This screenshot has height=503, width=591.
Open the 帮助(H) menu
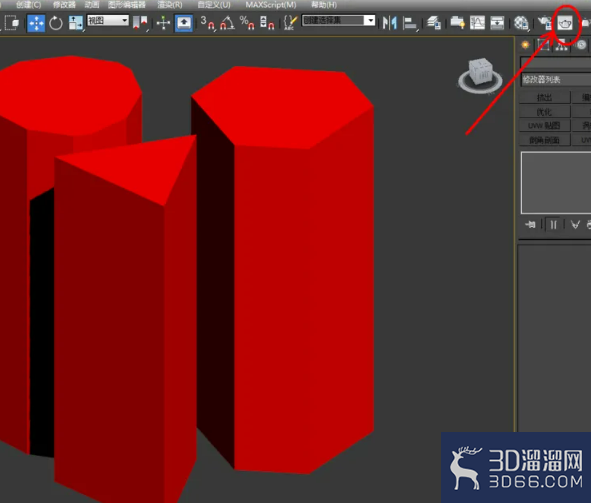(x=324, y=5)
